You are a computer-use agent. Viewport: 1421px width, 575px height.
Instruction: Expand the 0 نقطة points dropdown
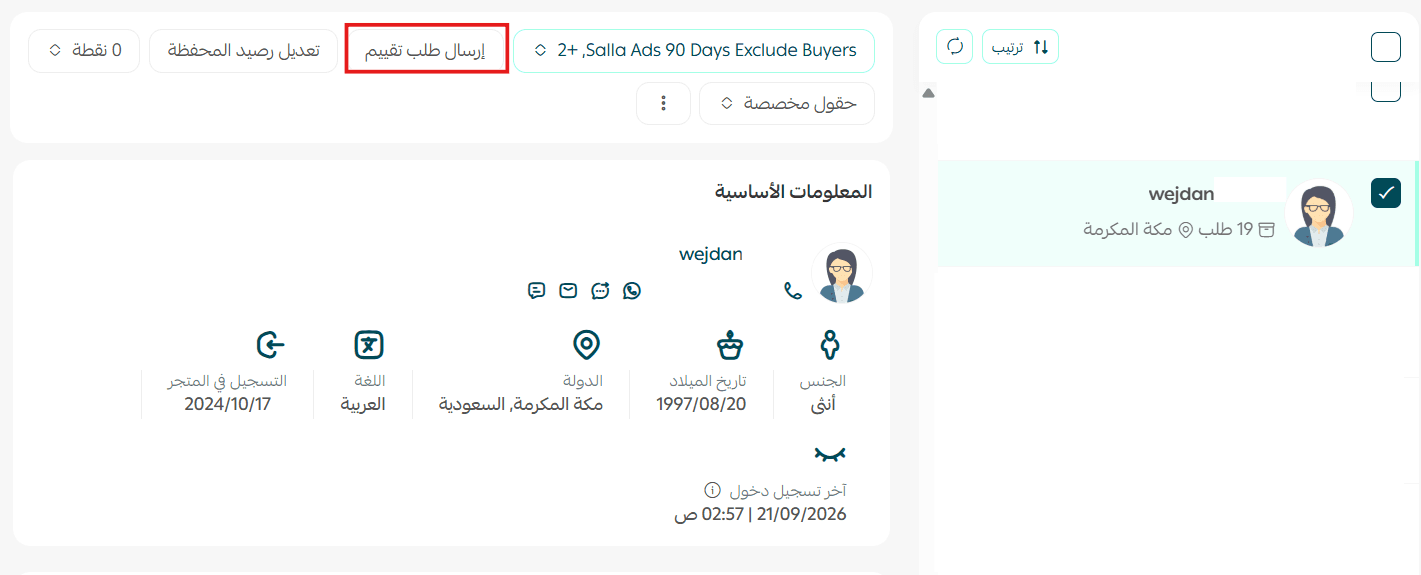(84, 50)
